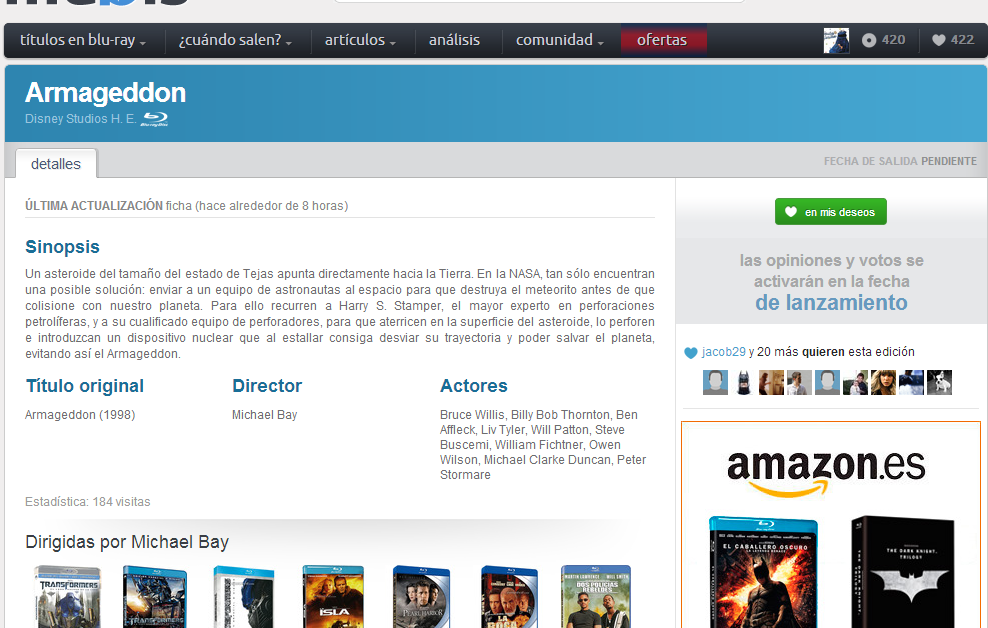Expand the 'títulos en blu-ray' menu
Image resolution: width=988 pixels, height=628 pixels.
[83, 40]
